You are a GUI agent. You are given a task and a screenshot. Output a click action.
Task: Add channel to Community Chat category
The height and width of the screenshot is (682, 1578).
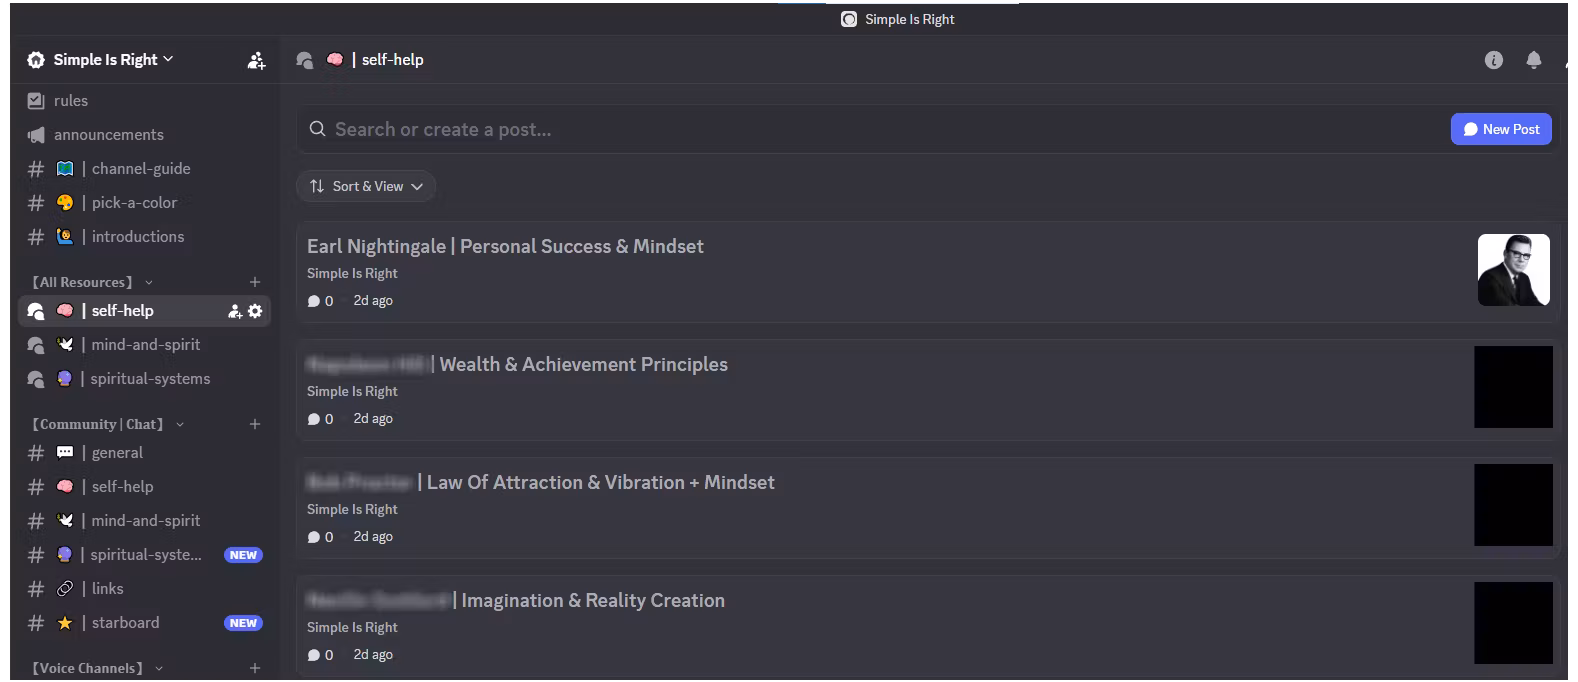tap(255, 424)
